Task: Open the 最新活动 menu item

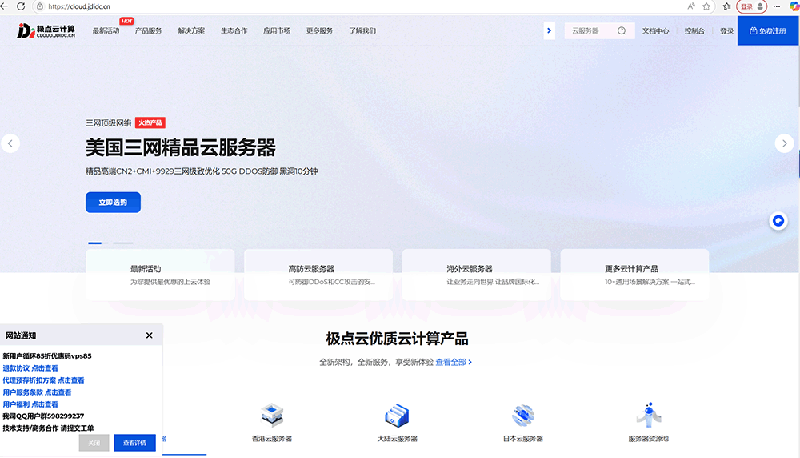Action: coord(106,31)
